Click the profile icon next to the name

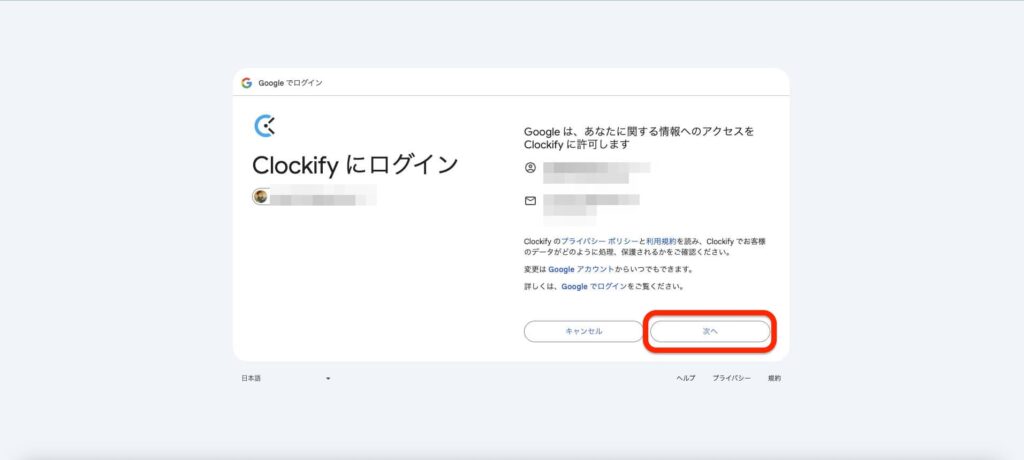pyautogui.click(x=530, y=167)
